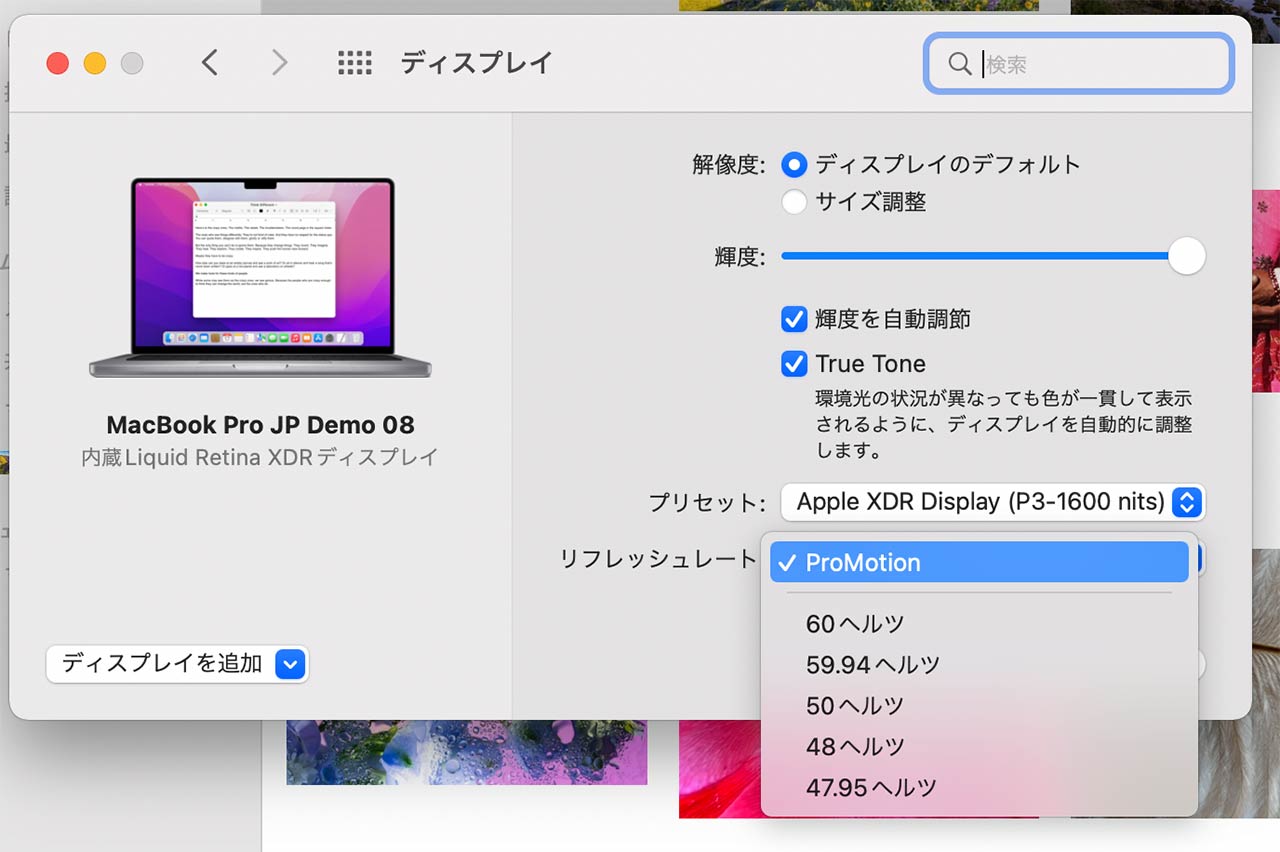
Task: Click MacBook Pro JP Demo 08 name
Action: (x=260, y=425)
